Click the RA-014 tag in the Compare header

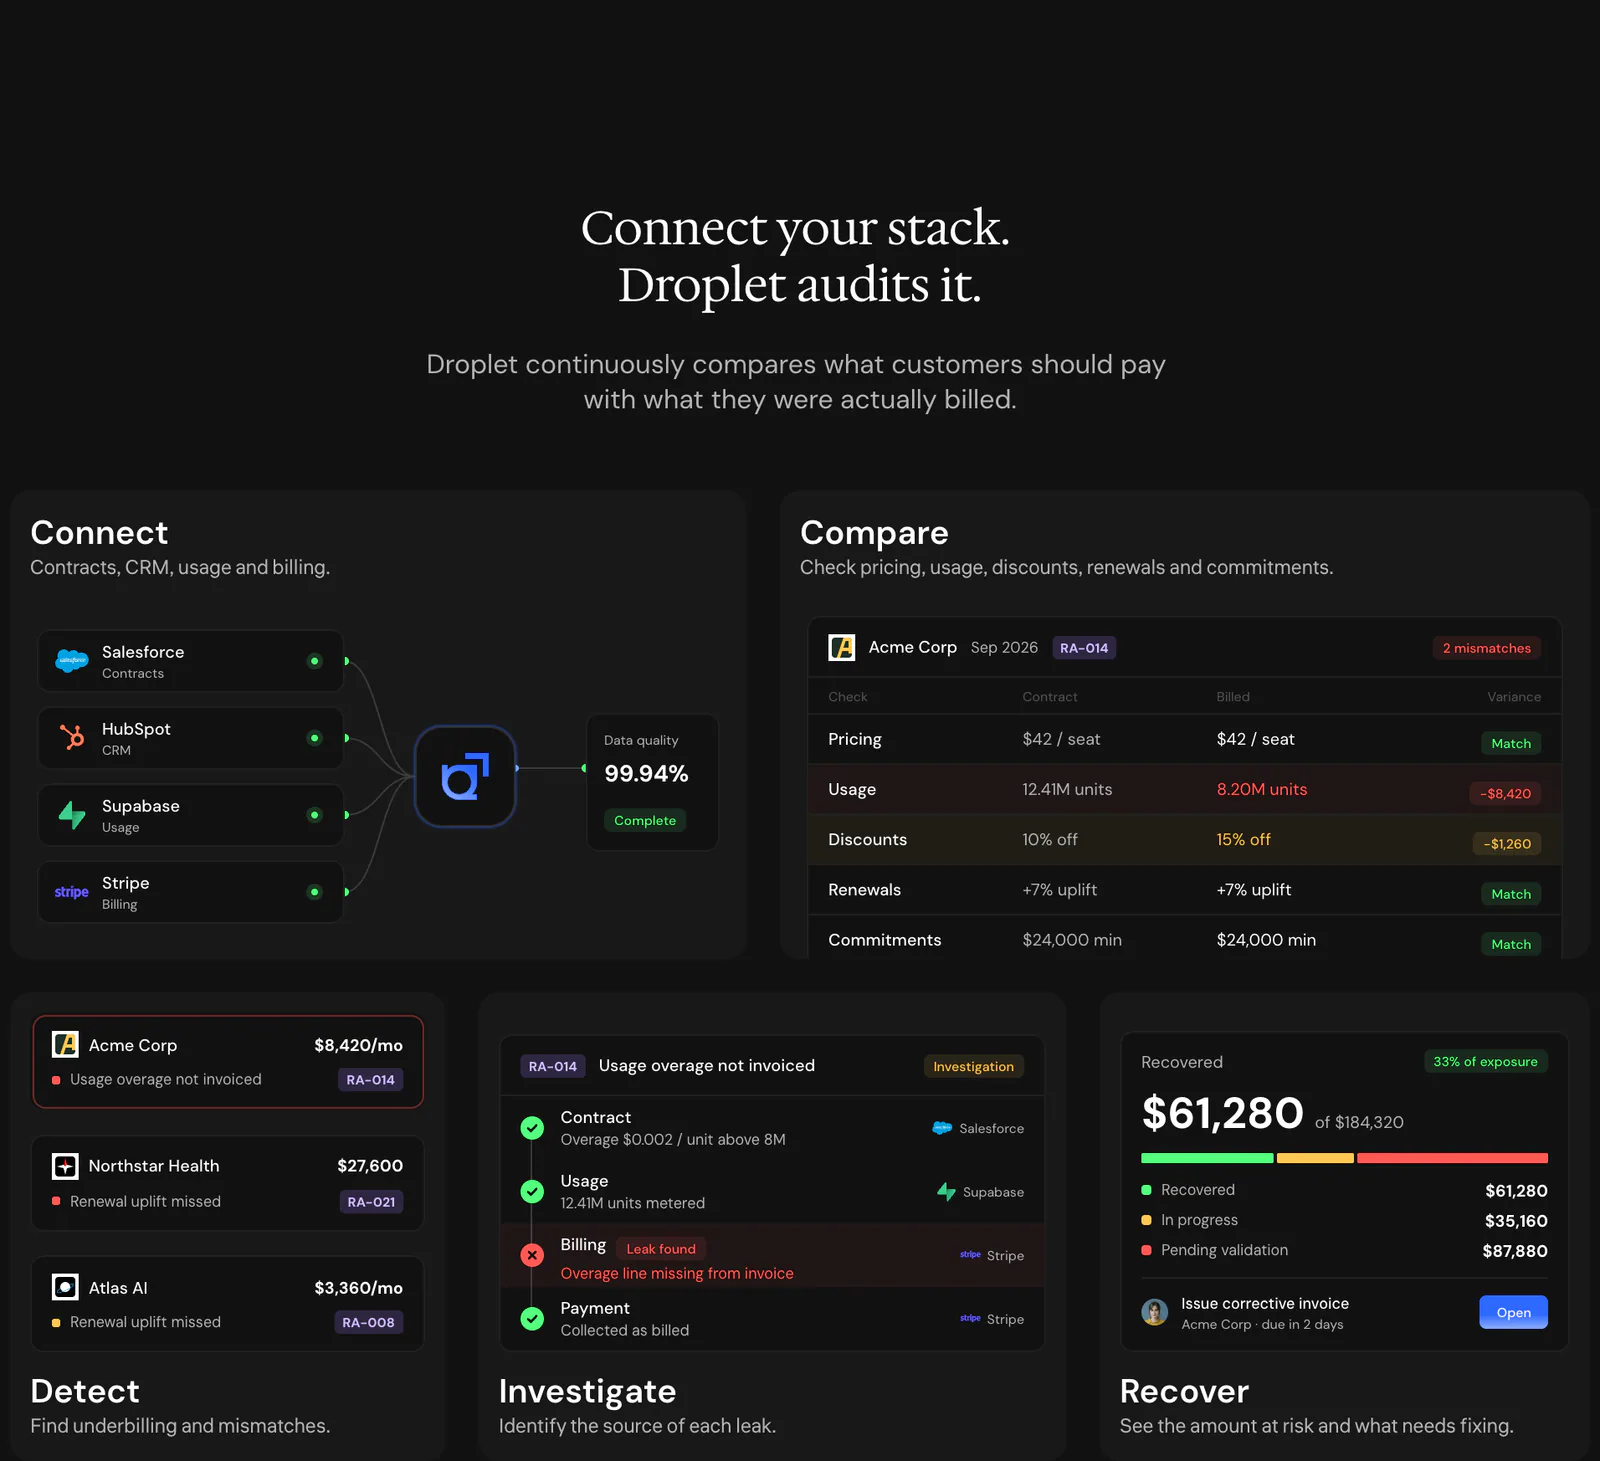coord(1084,648)
